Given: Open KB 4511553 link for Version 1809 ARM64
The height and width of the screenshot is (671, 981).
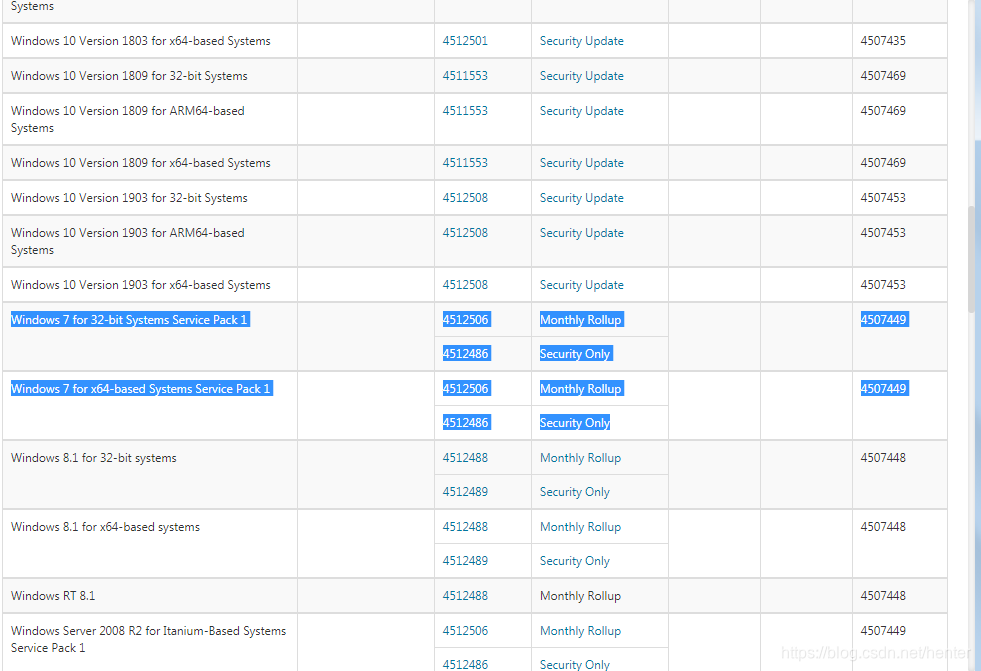Looking at the screenshot, I should tap(465, 111).
